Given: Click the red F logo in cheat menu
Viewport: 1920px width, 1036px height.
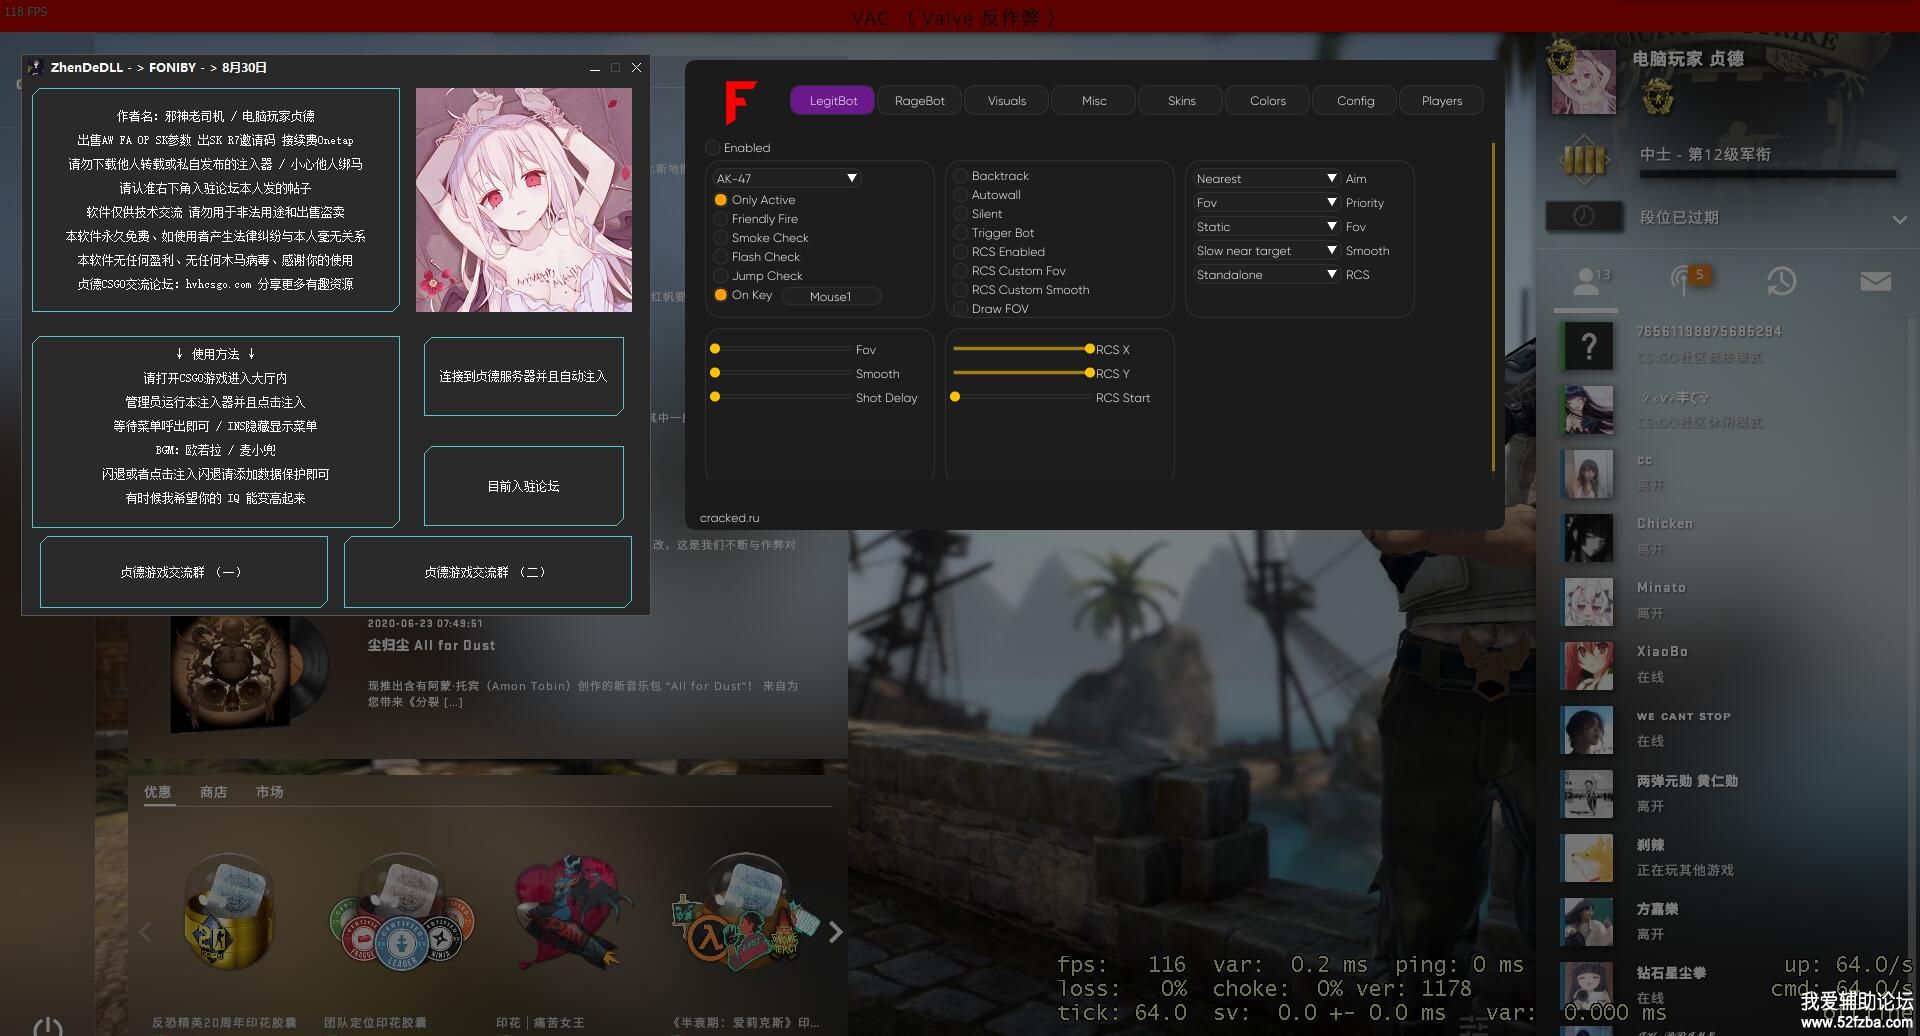Looking at the screenshot, I should (x=740, y=101).
